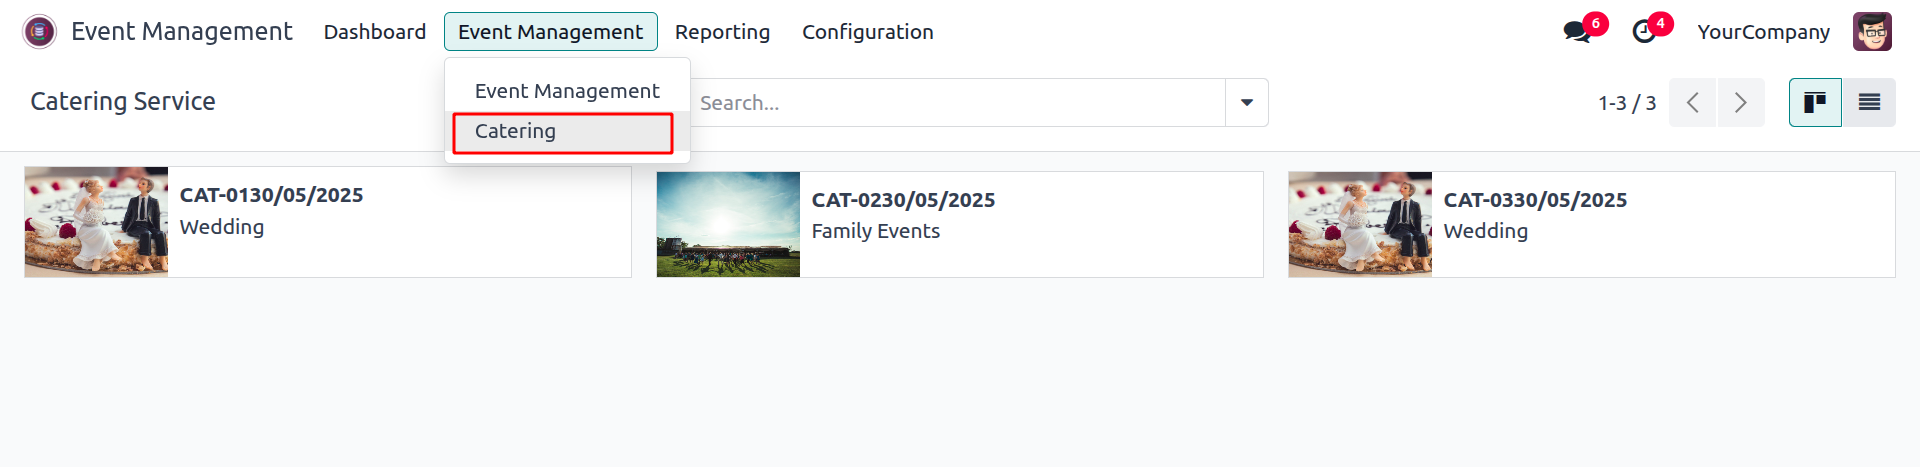The image size is (1920, 467).
Task: Open the Reporting menu
Action: pos(722,32)
